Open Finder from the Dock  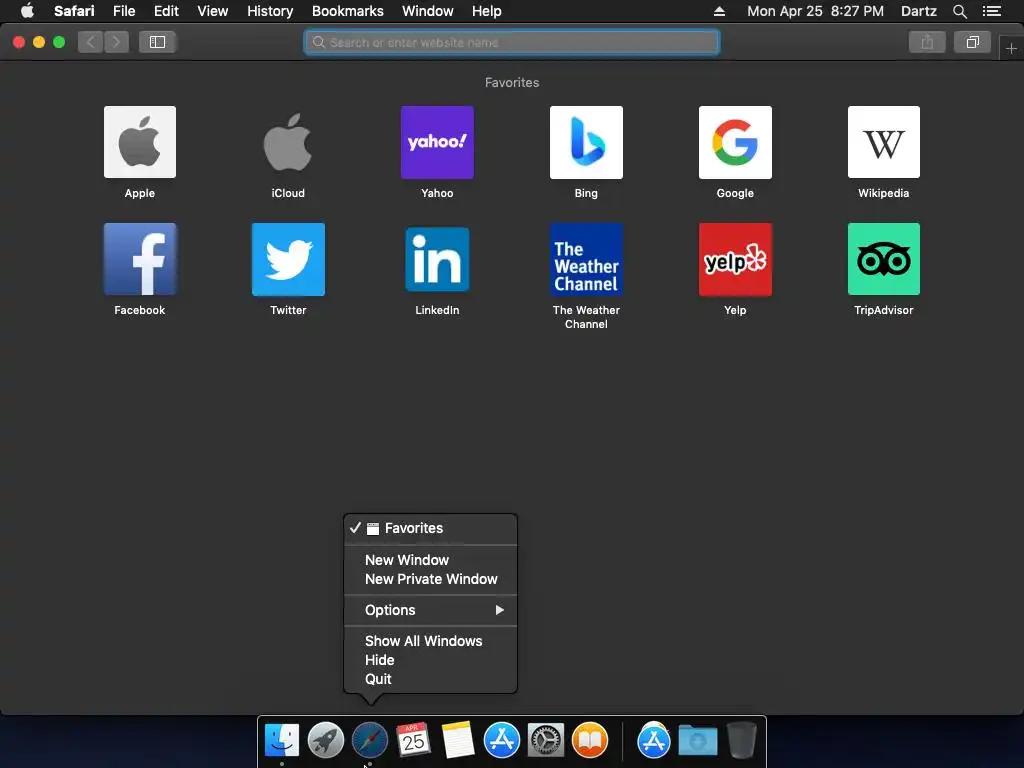281,741
